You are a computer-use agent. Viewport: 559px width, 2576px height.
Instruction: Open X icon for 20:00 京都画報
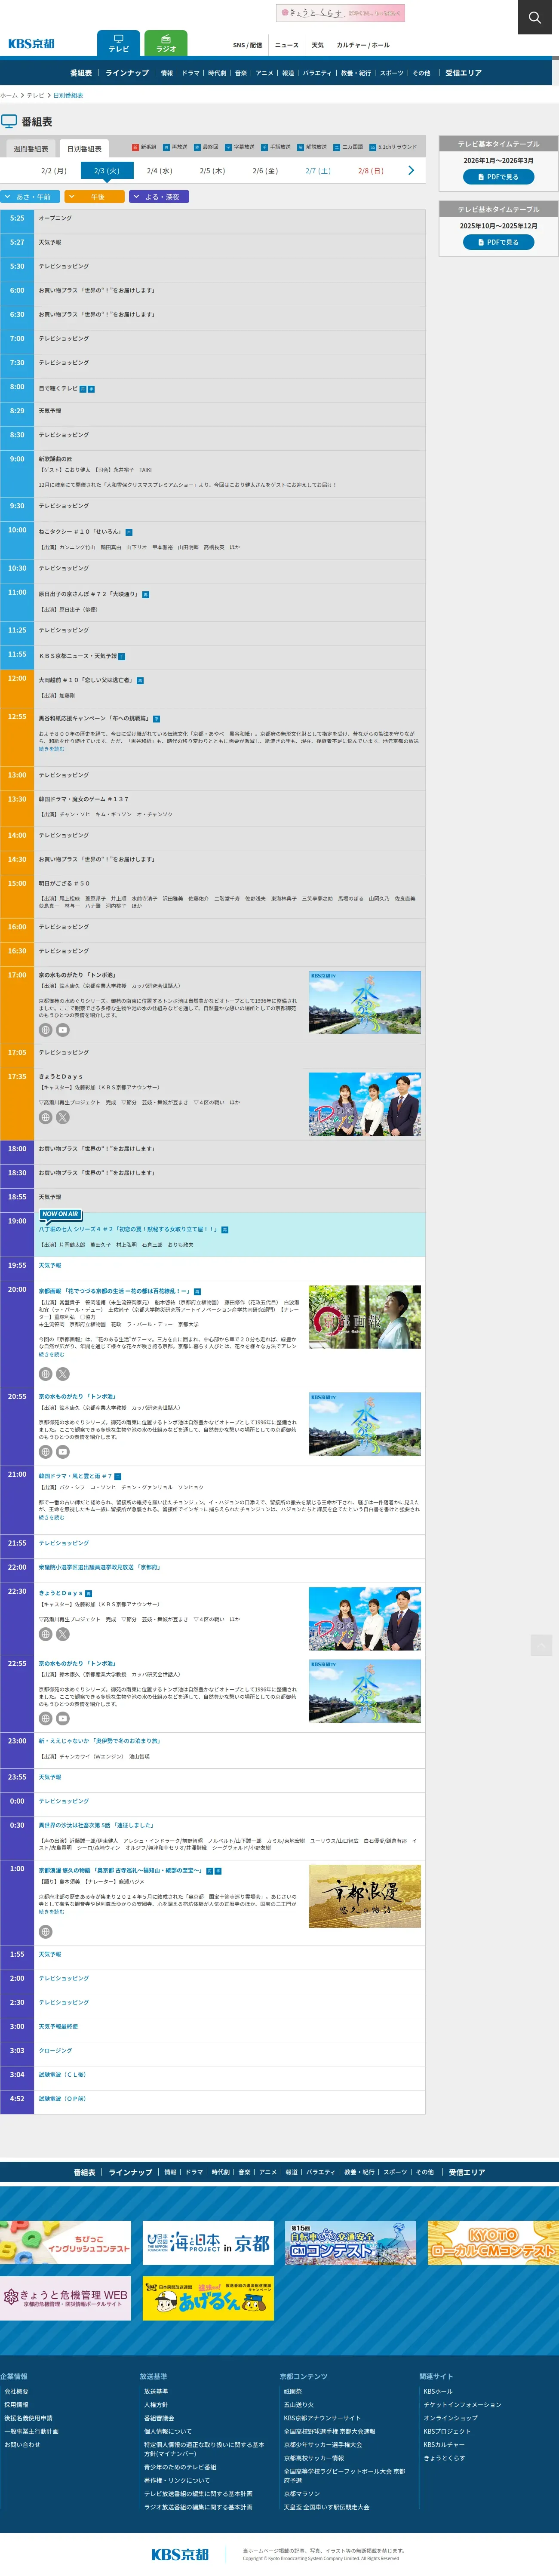63,1374
